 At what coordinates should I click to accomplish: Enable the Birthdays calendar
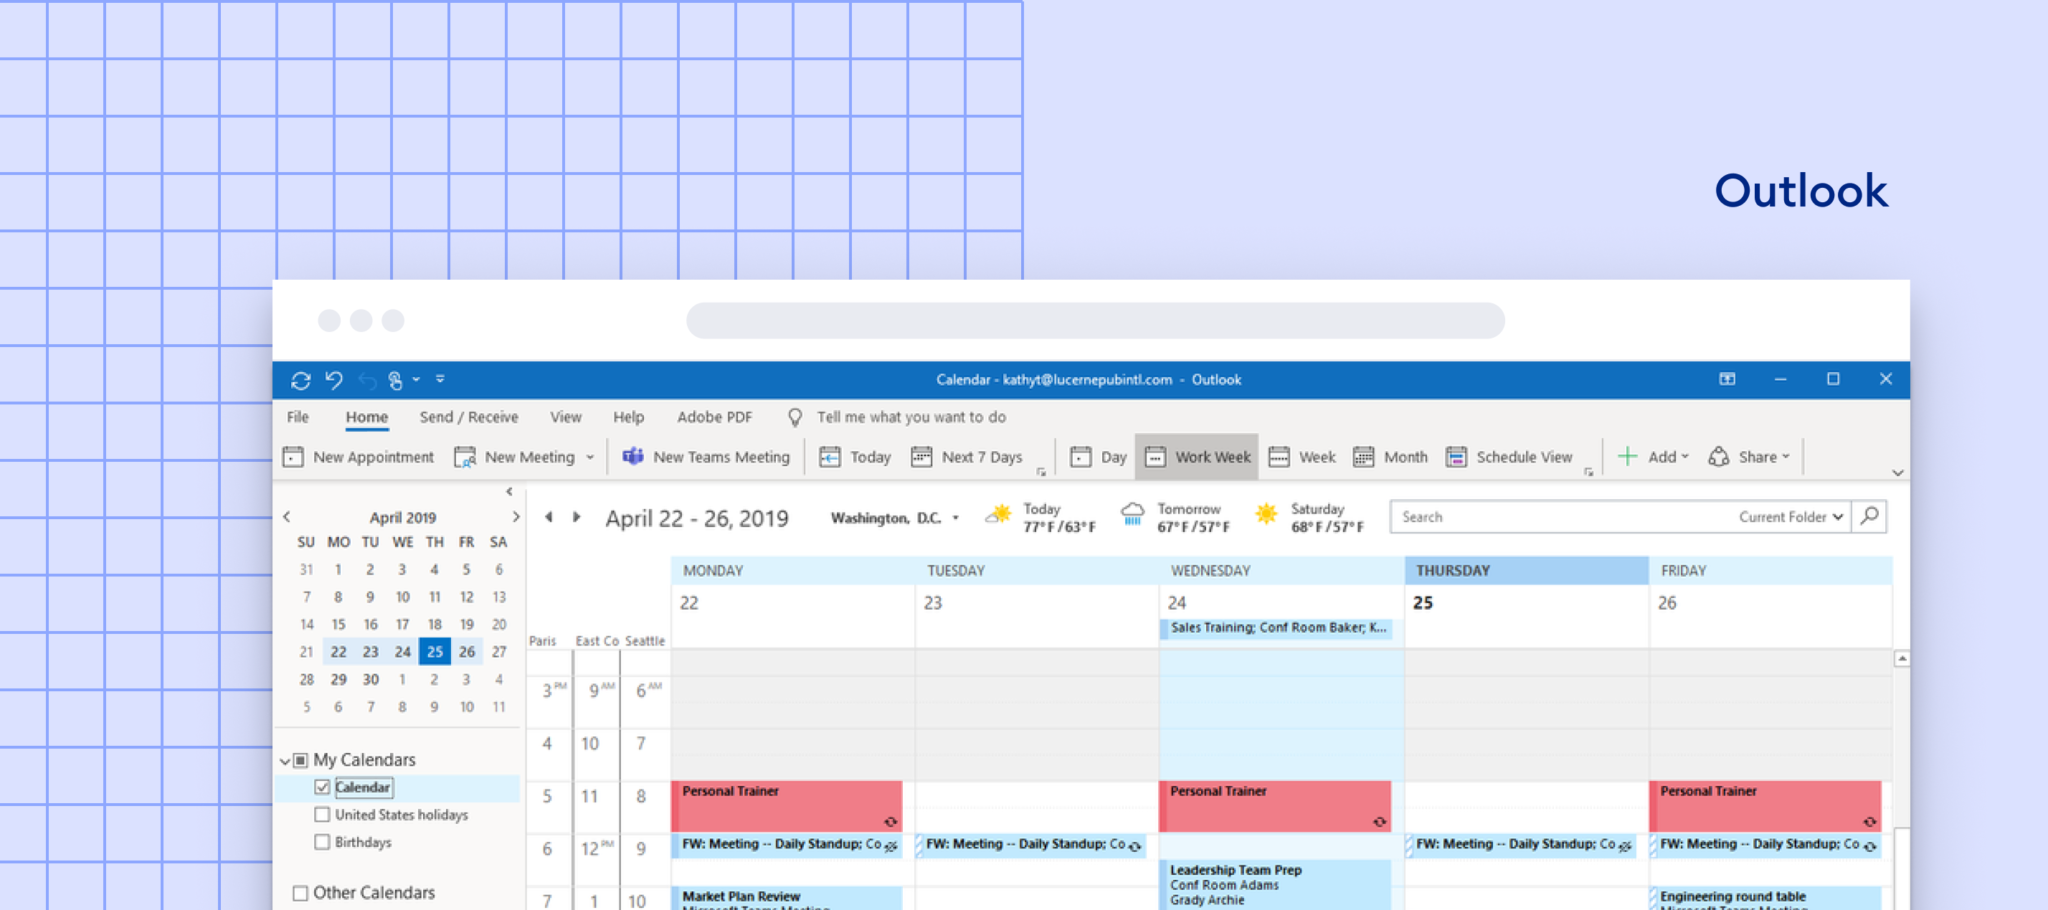(322, 842)
